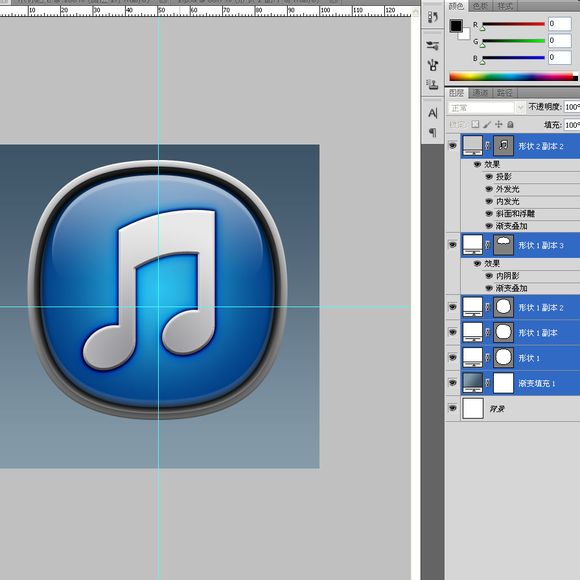
Task: Click the foreground color swatch
Action: (456, 26)
